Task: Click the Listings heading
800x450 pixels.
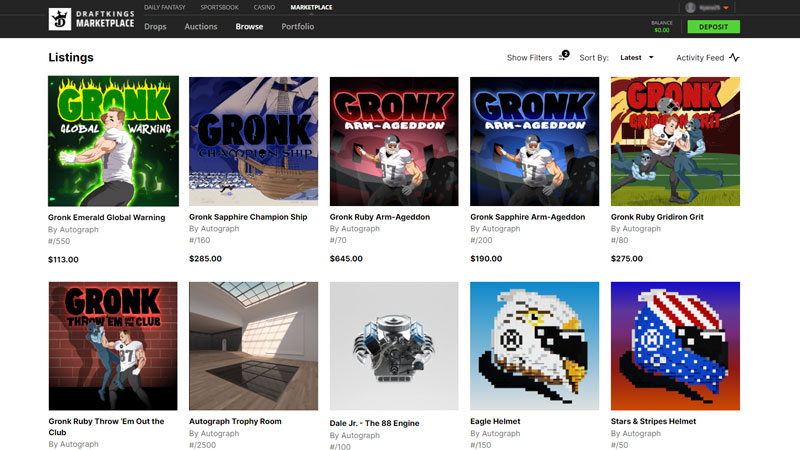Action: (x=71, y=57)
